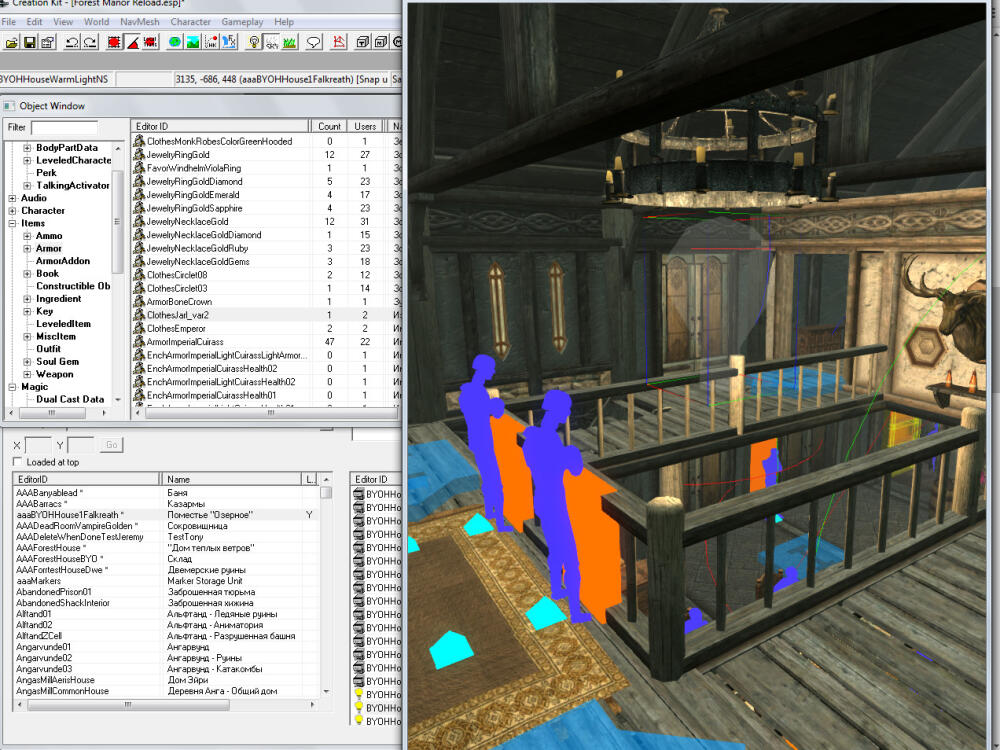The width and height of the screenshot is (1000, 750).
Task: Expand the Armor tree node
Action: pyautogui.click(x=27, y=248)
